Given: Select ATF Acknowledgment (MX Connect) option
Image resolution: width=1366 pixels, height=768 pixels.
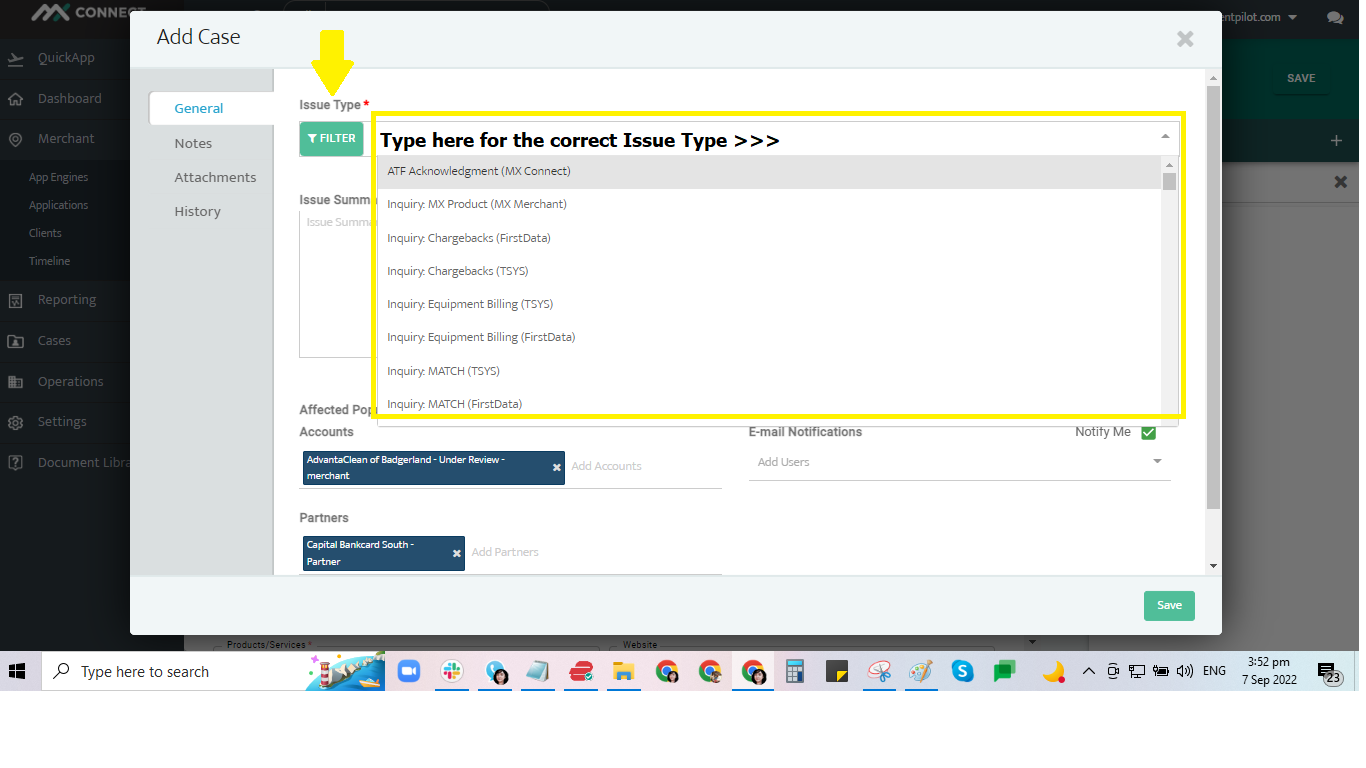Looking at the screenshot, I should [x=479, y=171].
